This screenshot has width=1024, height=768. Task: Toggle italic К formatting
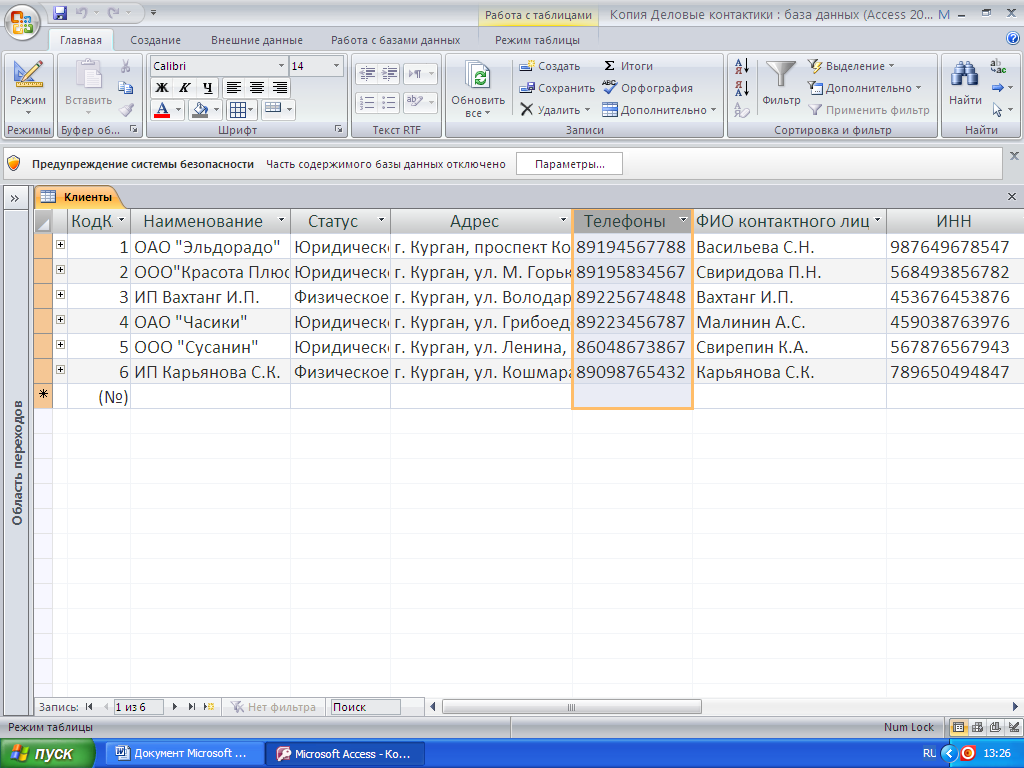(185, 88)
